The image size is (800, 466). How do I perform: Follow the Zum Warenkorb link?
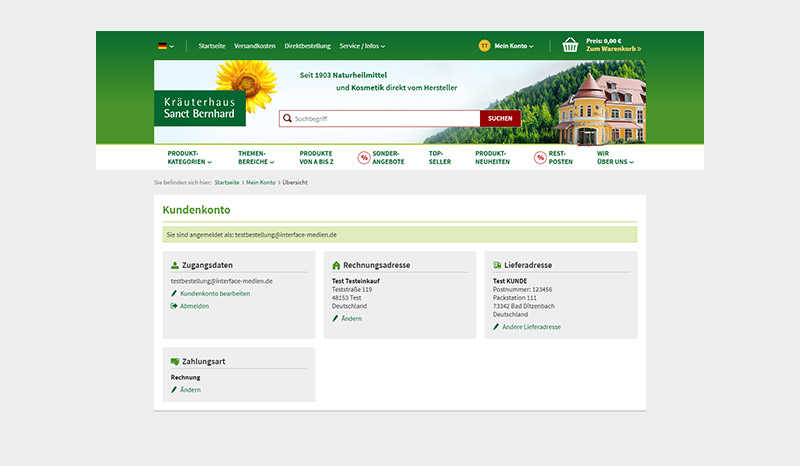[x=613, y=49]
